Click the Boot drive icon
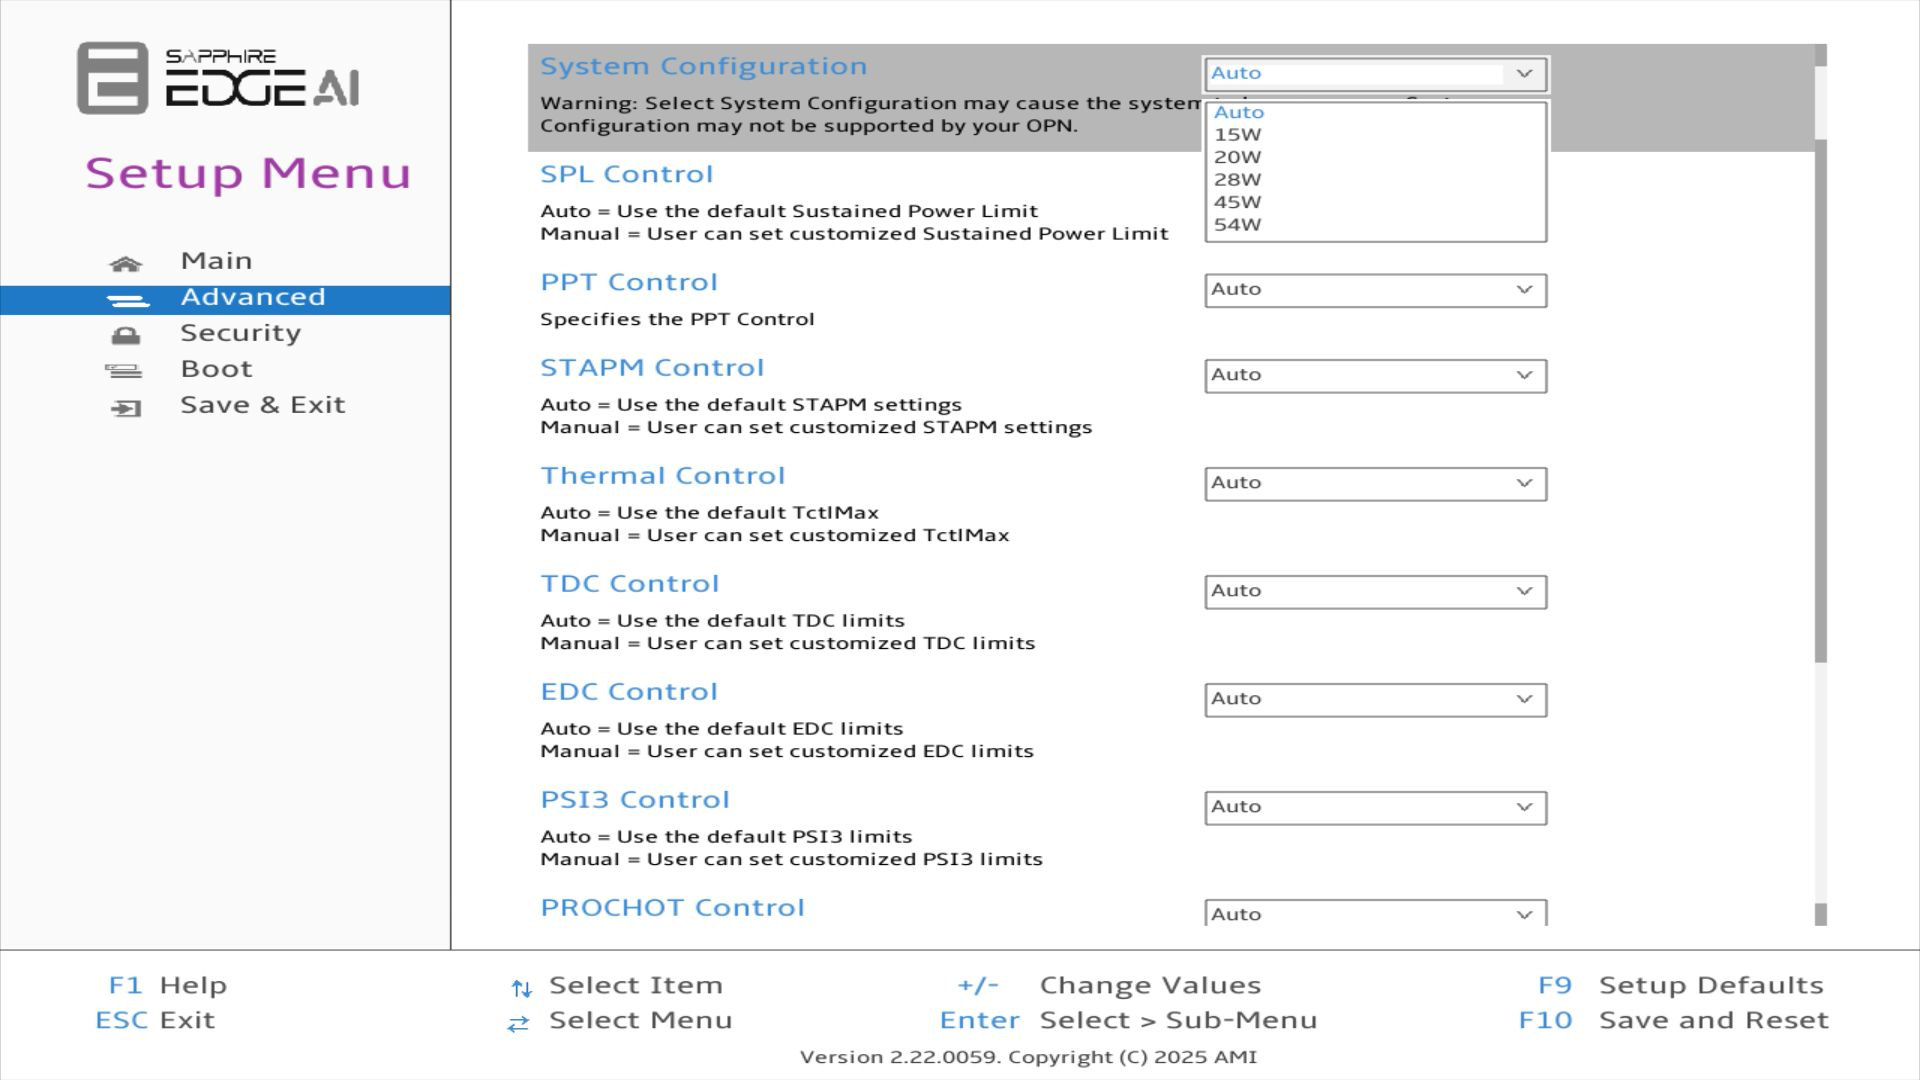The image size is (1920, 1080). point(124,372)
